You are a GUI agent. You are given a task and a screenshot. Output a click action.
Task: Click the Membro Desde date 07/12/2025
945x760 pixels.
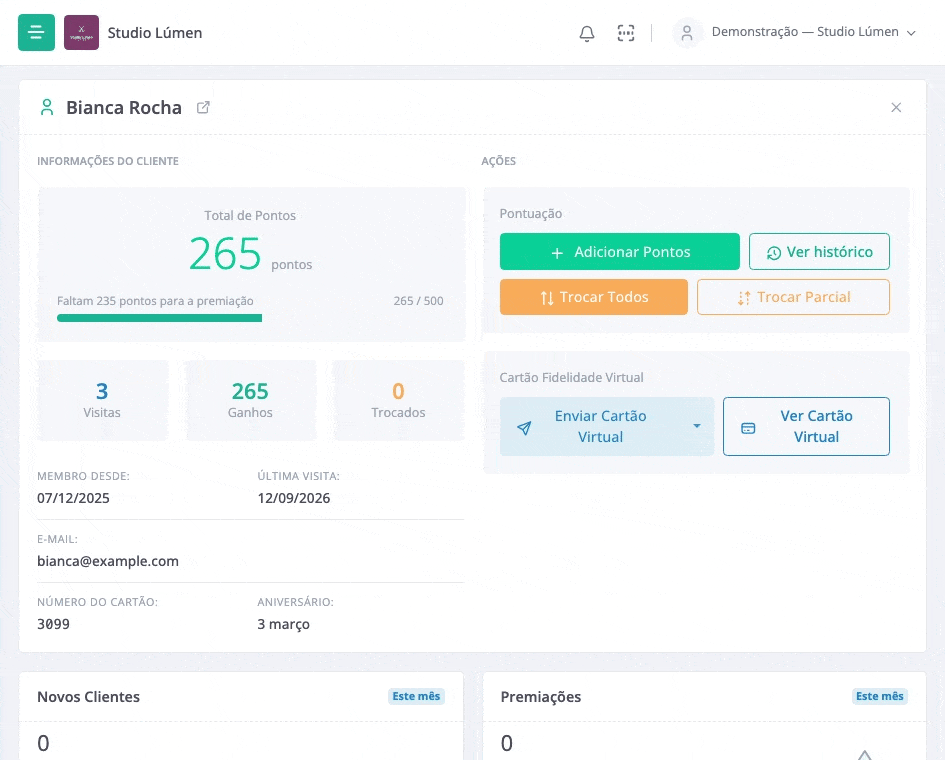74,498
